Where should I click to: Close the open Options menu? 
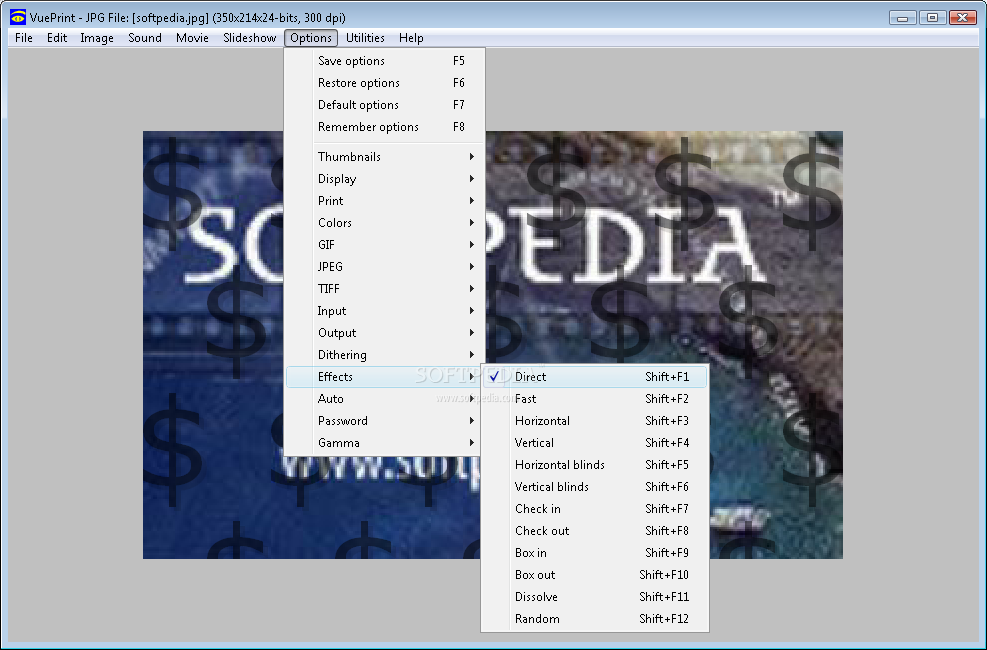pos(311,38)
